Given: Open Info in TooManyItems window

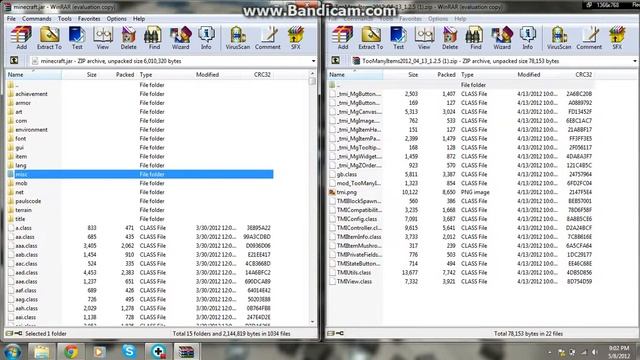Looking at the screenshot, I should [528, 38].
